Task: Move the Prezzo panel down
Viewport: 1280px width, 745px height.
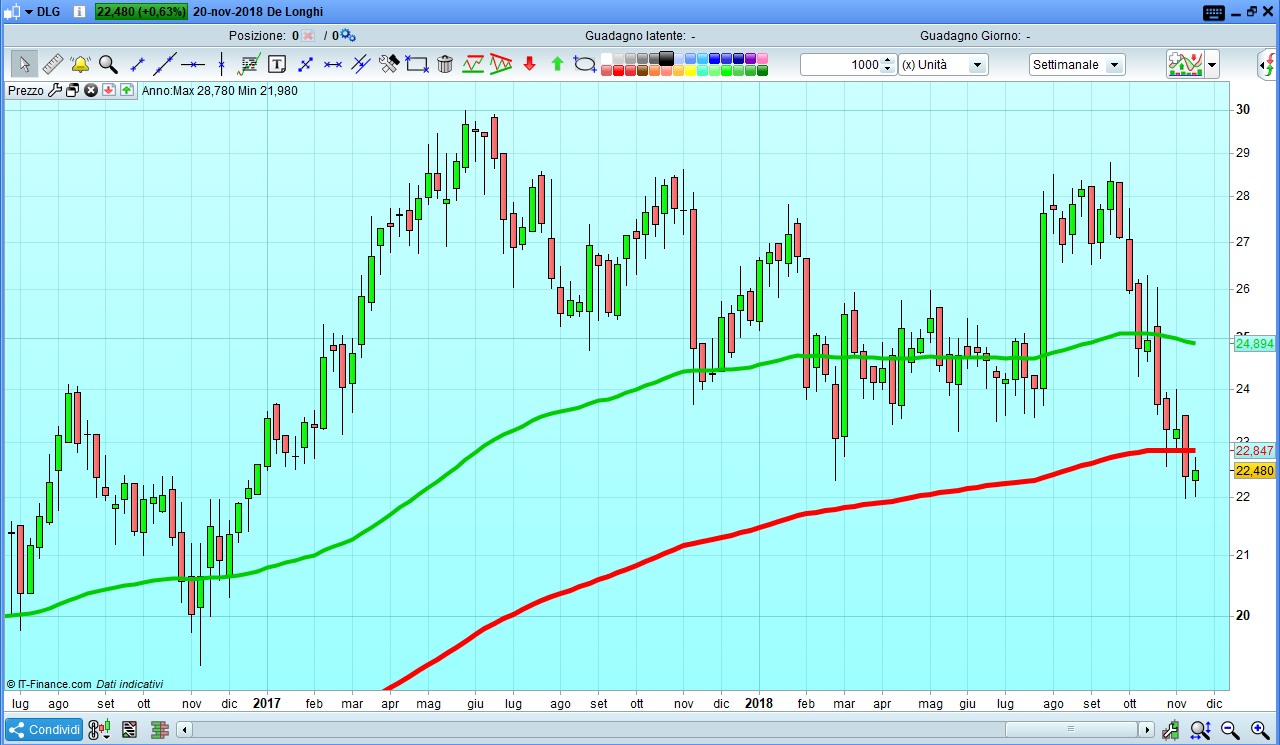Action: click(109, 90)
